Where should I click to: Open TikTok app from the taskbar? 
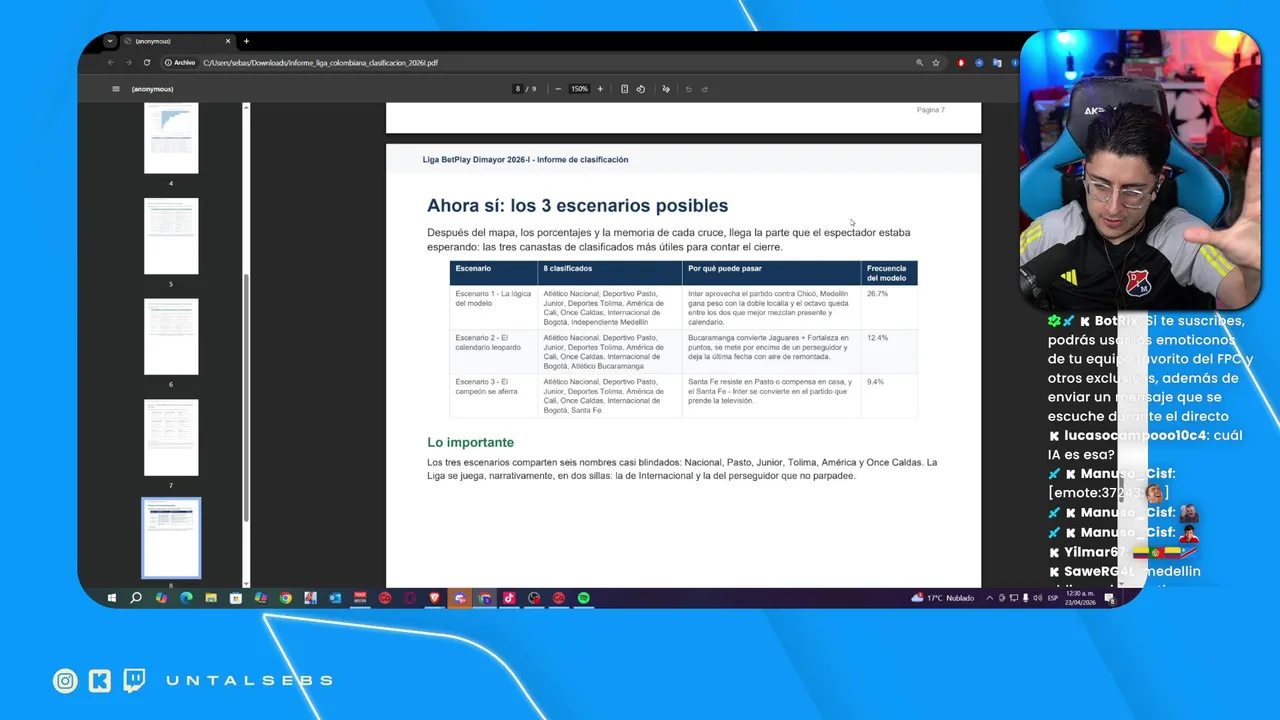pyautogui.click(x=509, y=598)
